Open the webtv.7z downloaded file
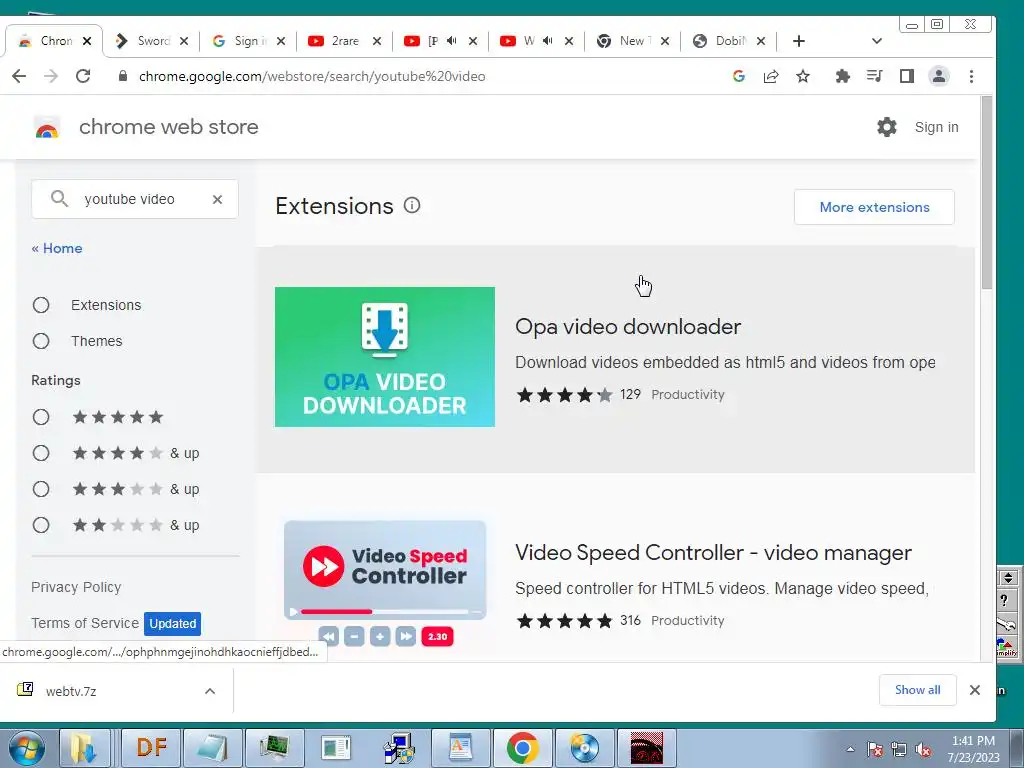This screenshot has width=1024, height=768. [x=71, y=691]
